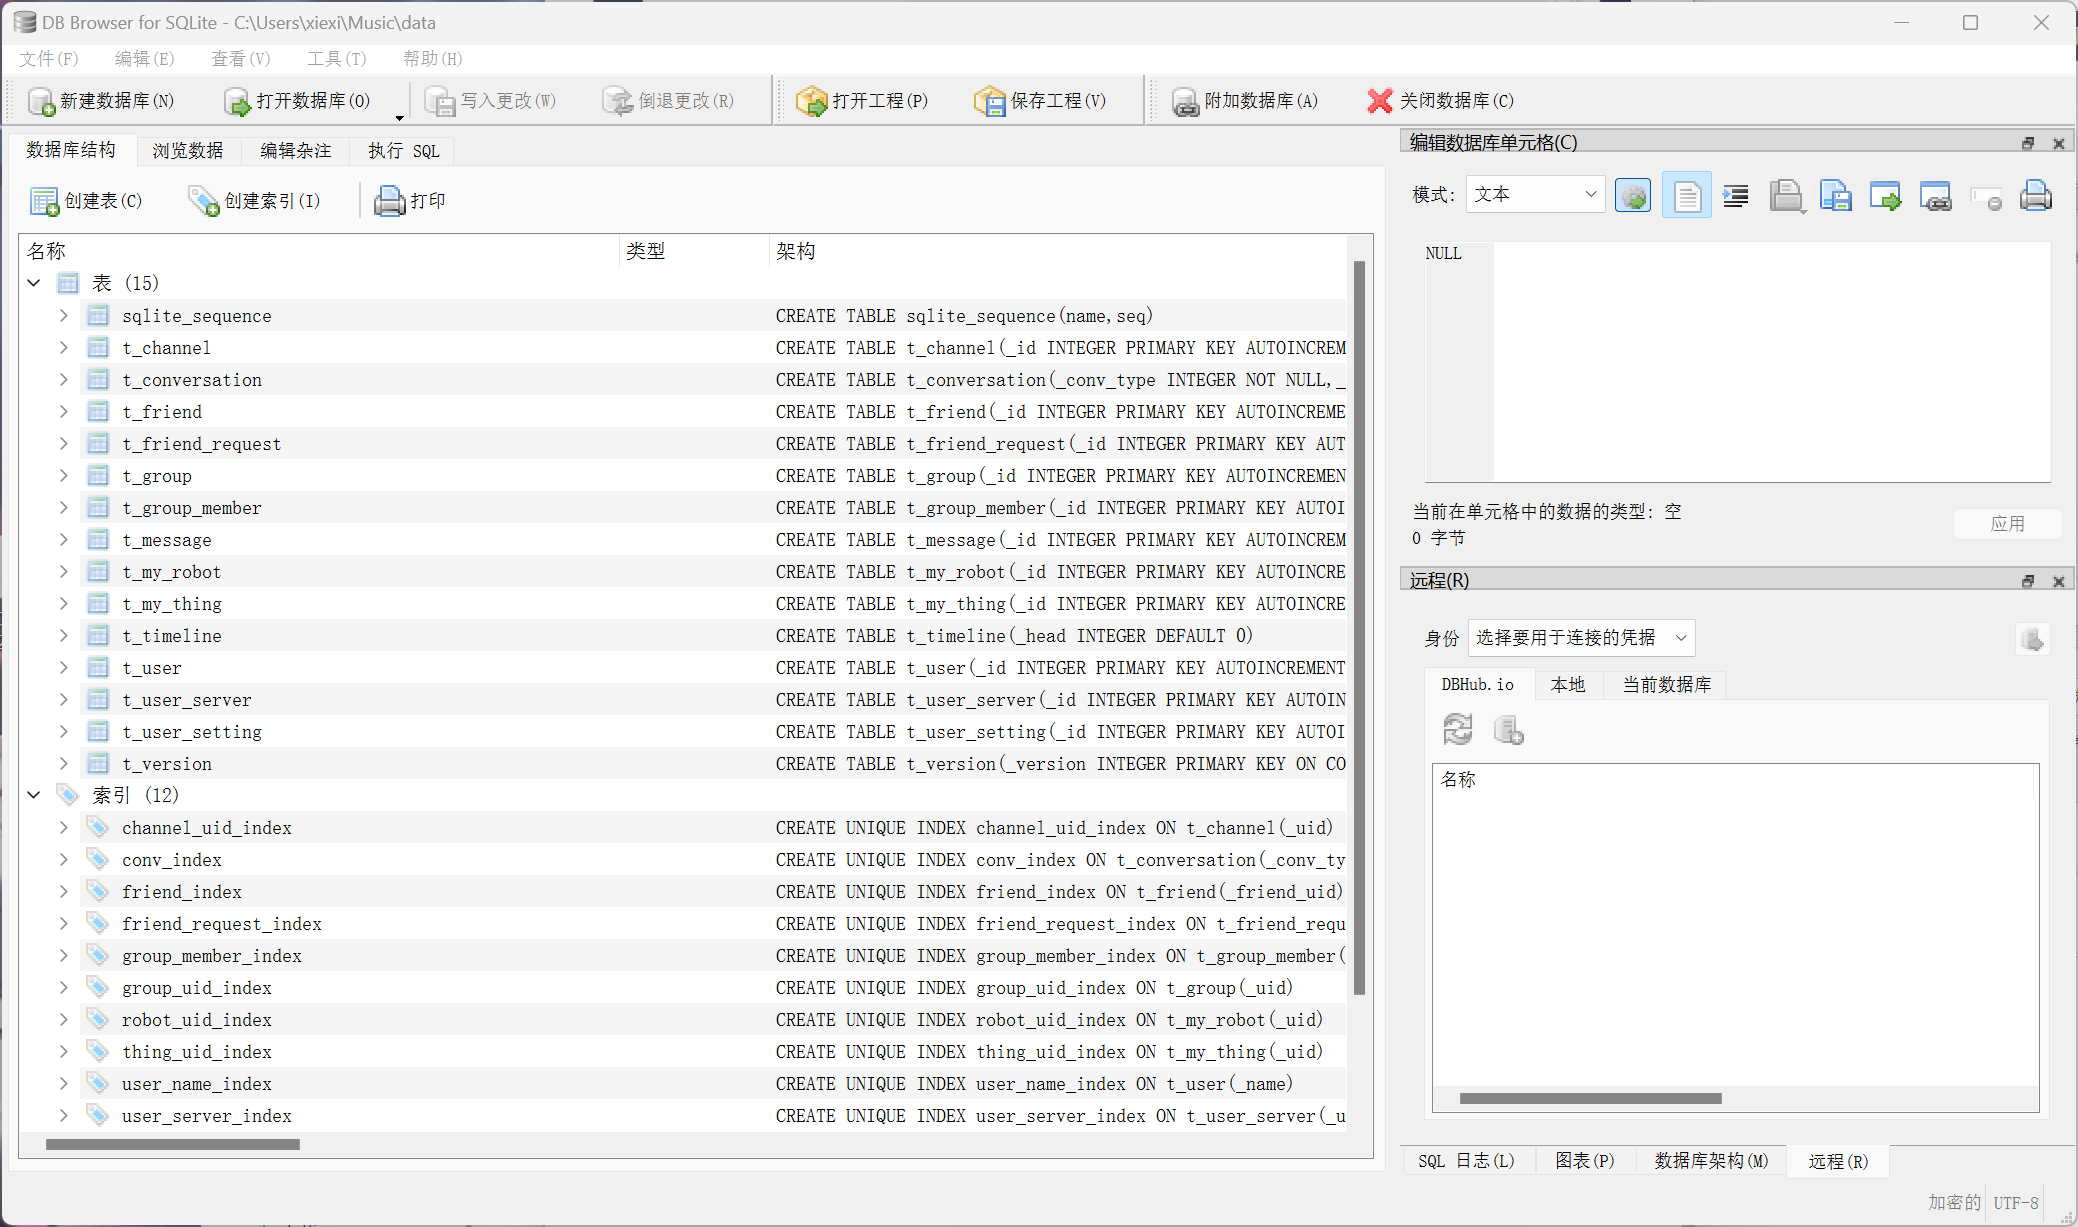This screenshot has height=1227, width=2078.
Task: Click the Open Project (打开工程) icon
Action: (x=811, y=101)
